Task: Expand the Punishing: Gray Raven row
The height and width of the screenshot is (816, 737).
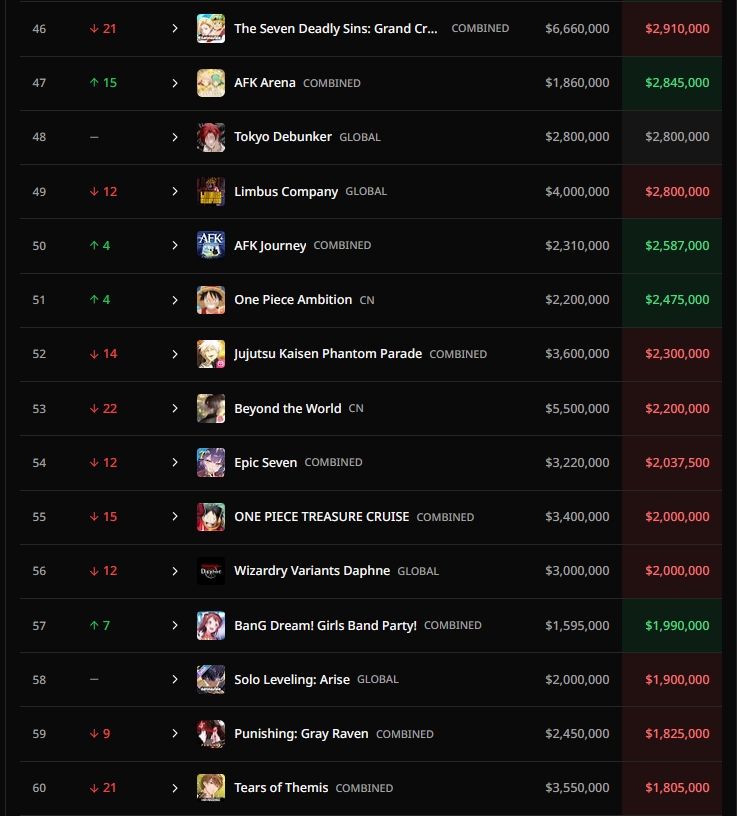Action: tap(175, 734)
